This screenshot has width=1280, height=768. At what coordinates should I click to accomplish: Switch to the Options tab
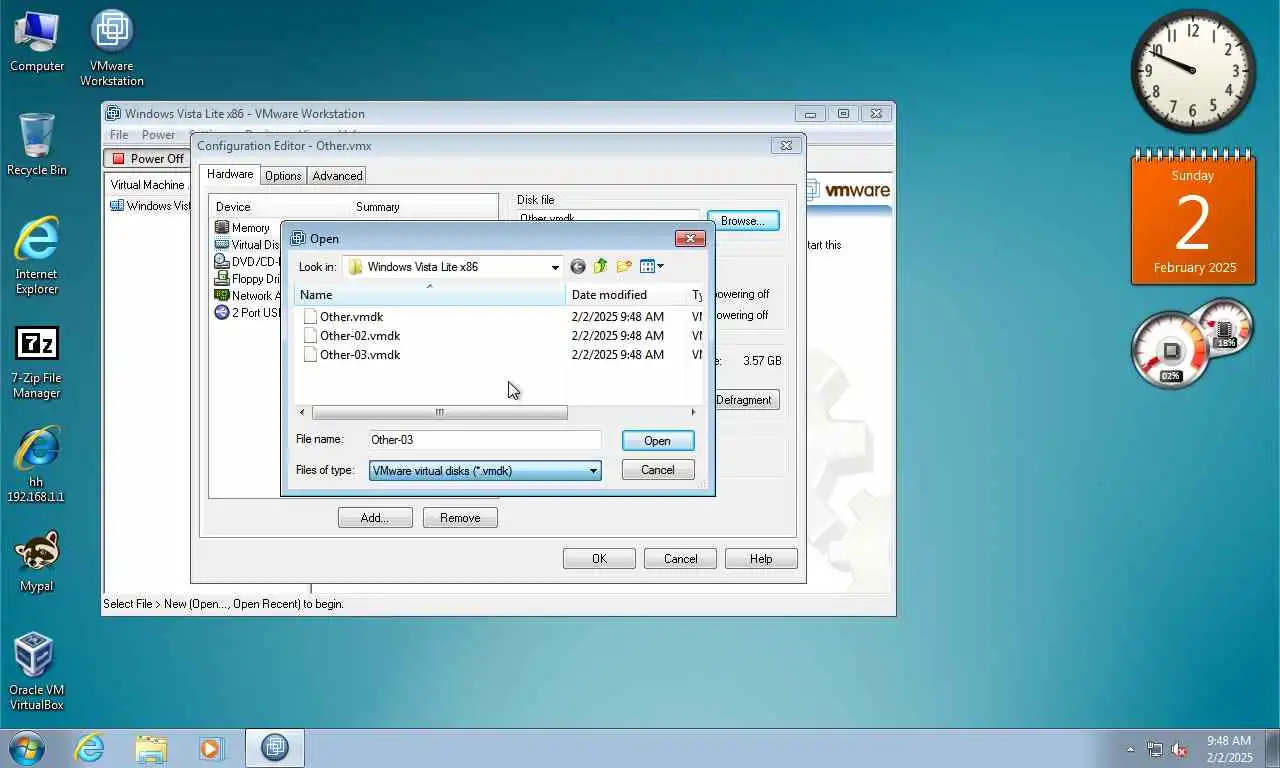[x=283, y=176]
